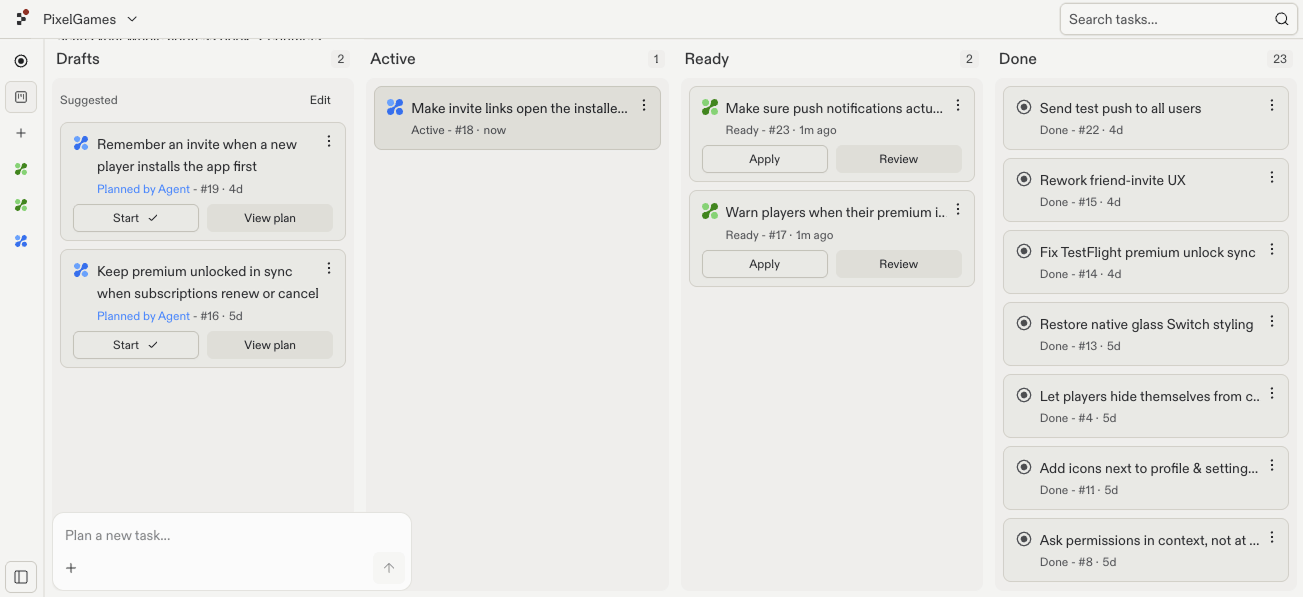Open the kebab menu on 'Send test push' card
This screenshot has width=1303, height=597.
pos(1272,106)
